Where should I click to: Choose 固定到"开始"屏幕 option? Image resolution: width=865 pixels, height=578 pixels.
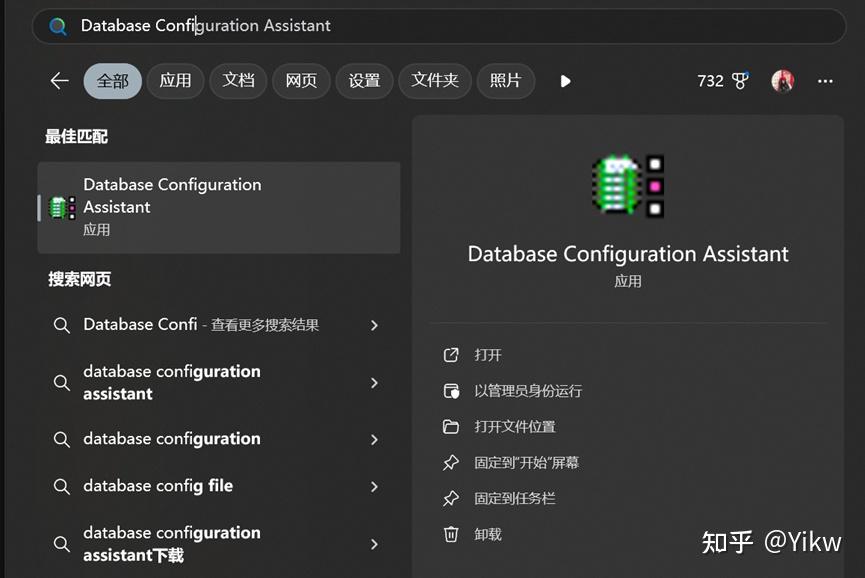pyautogui.click(x=526, y=463)
